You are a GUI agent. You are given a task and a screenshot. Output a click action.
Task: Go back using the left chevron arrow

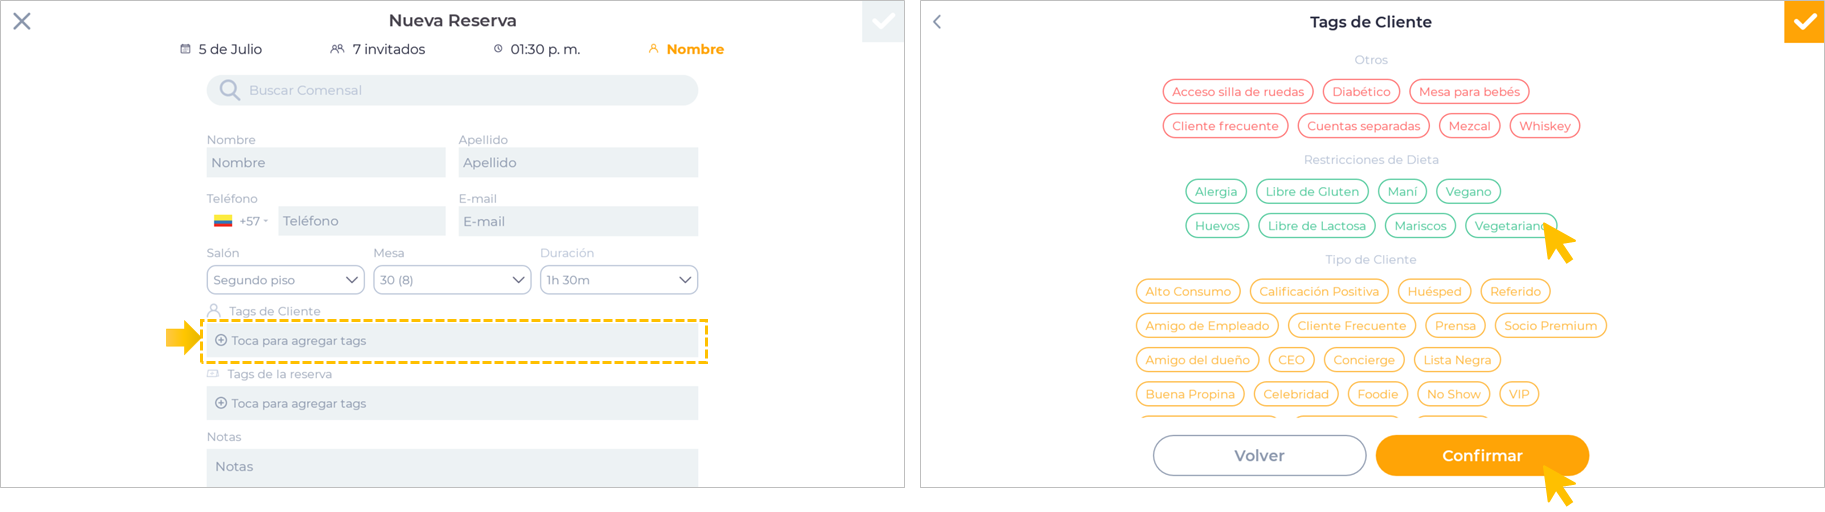937,22
